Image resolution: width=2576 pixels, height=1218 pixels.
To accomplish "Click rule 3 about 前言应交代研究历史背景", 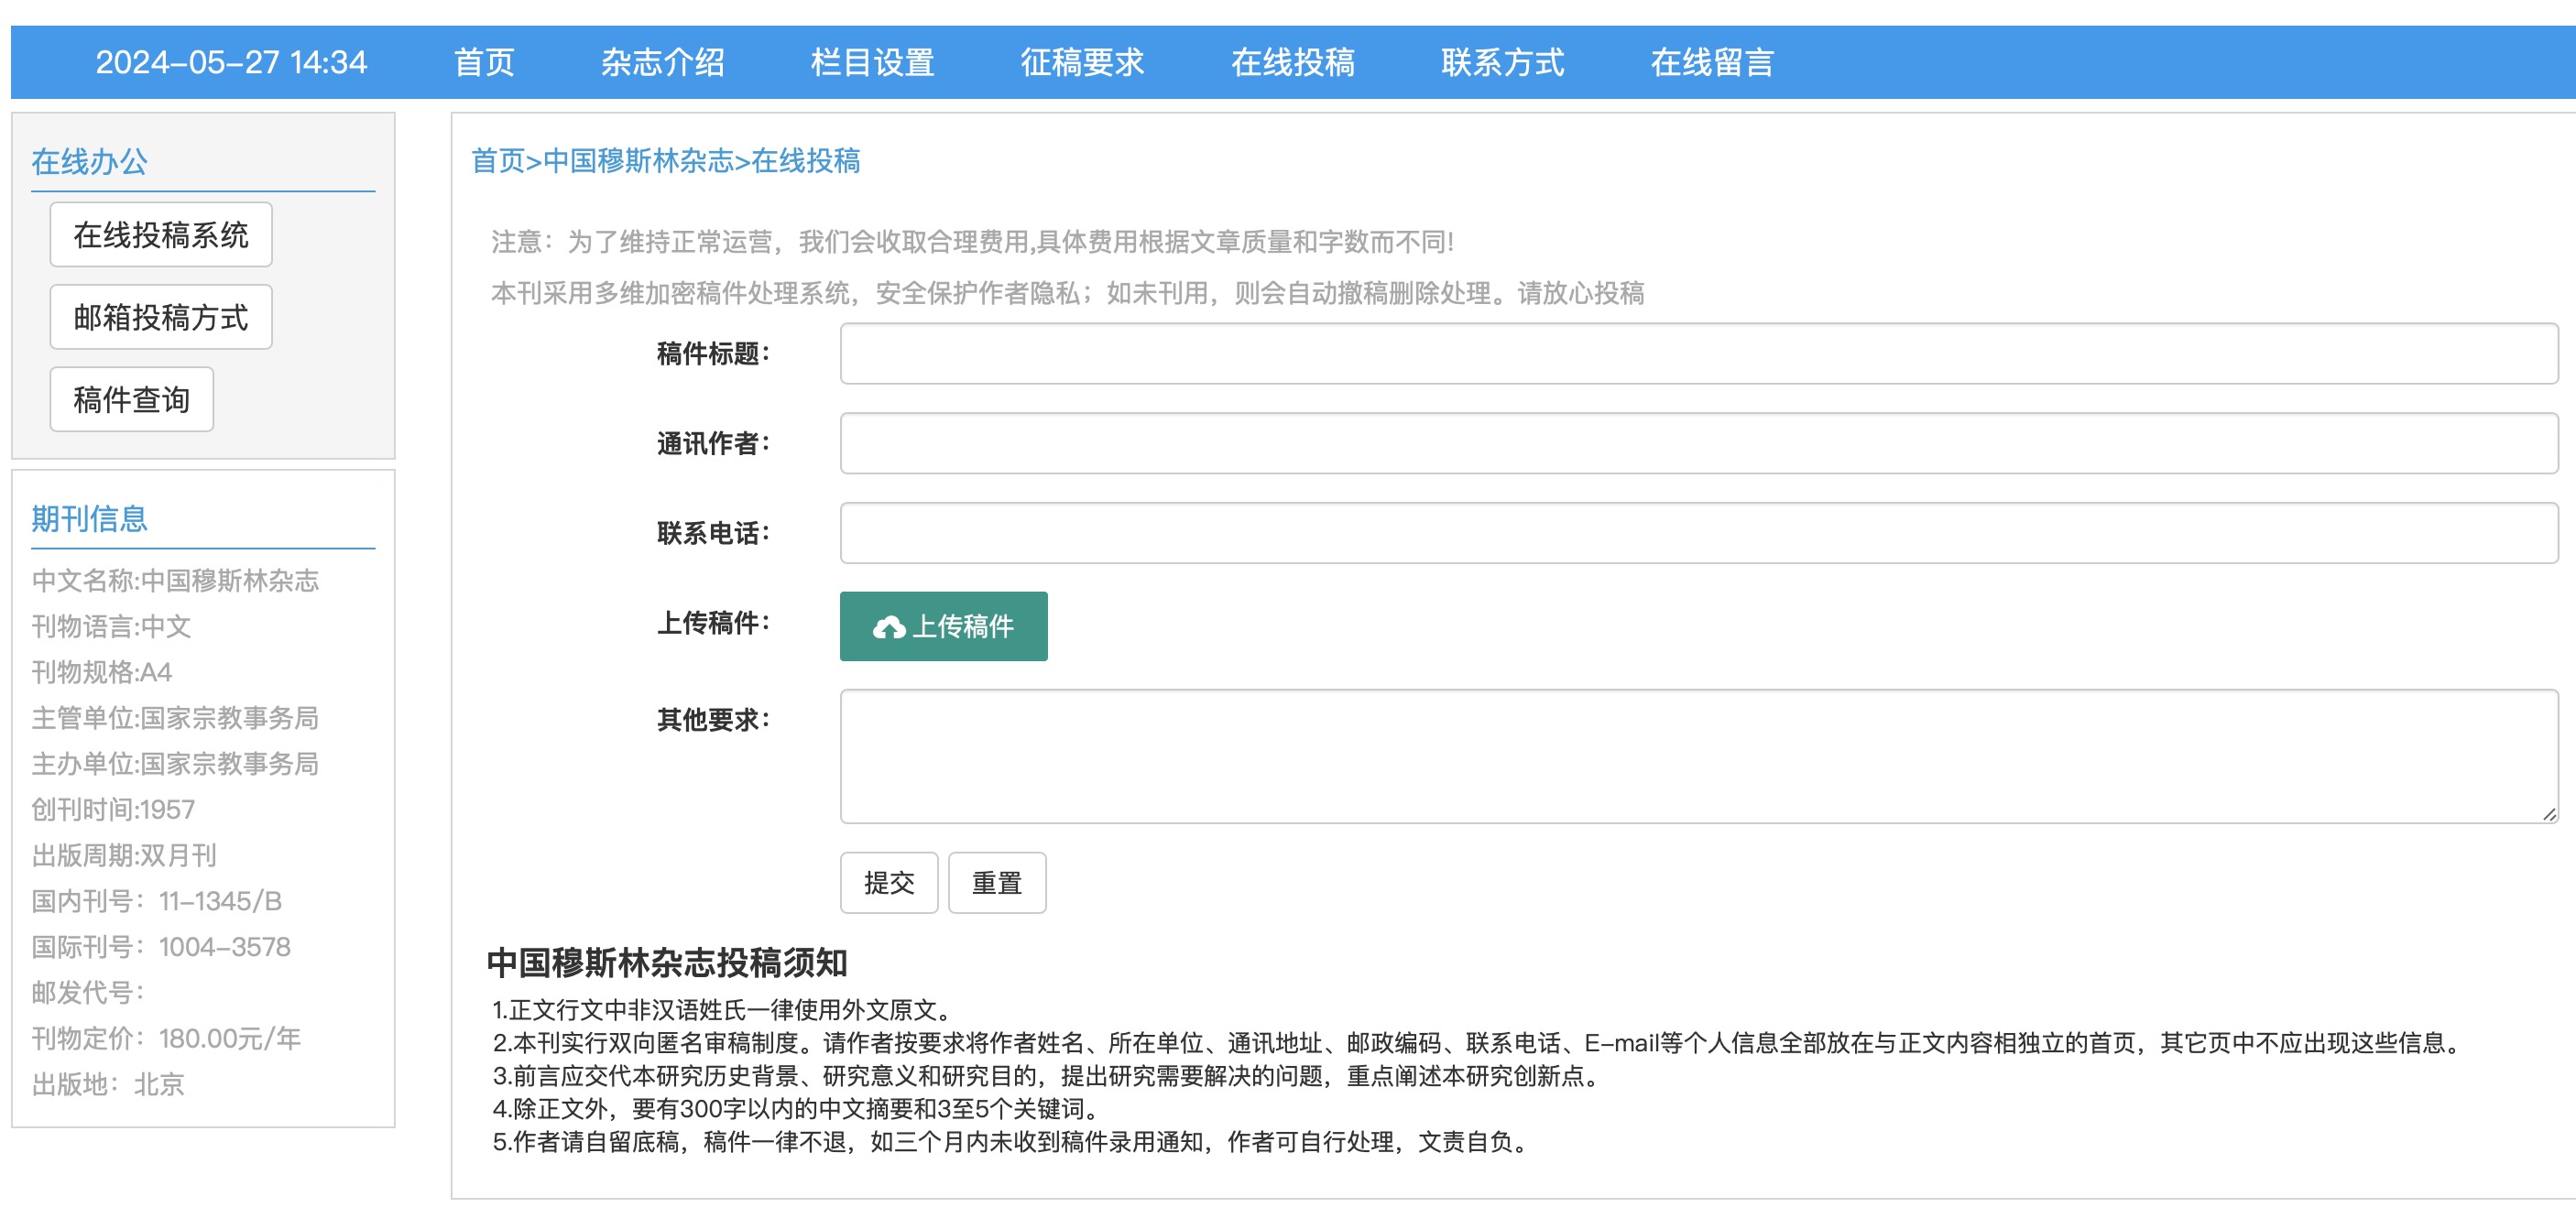I will [x=1049, y=1076].
